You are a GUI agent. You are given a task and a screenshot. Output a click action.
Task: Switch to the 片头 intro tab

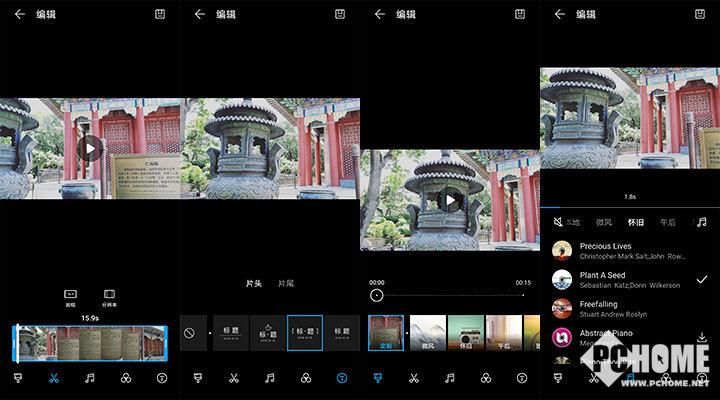coord(253,283)
